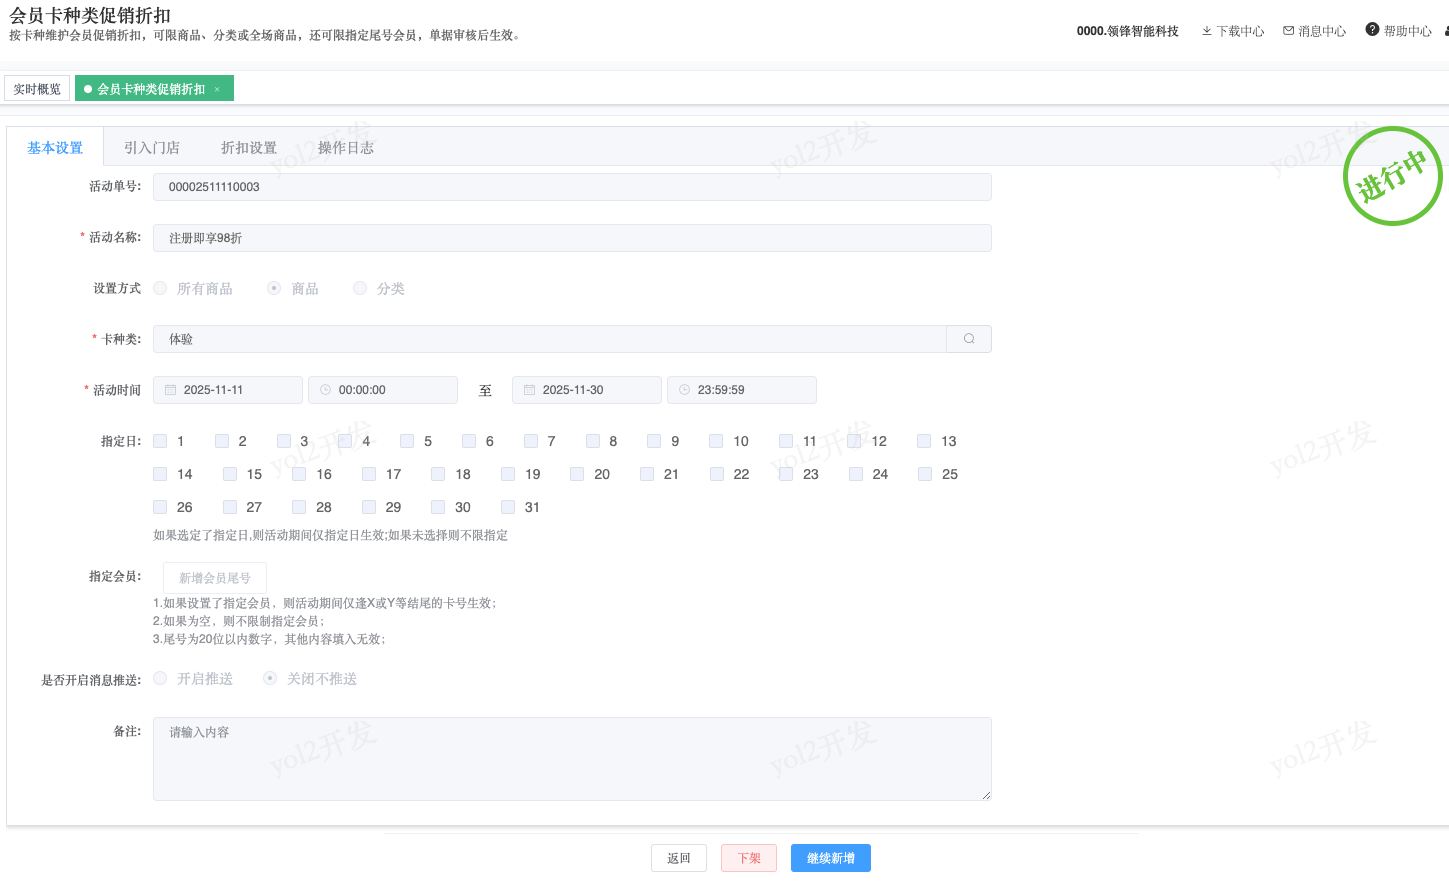Check the day 22 checkbox
This screenshot has height=889, width=1449.
(x=717, y=474)
